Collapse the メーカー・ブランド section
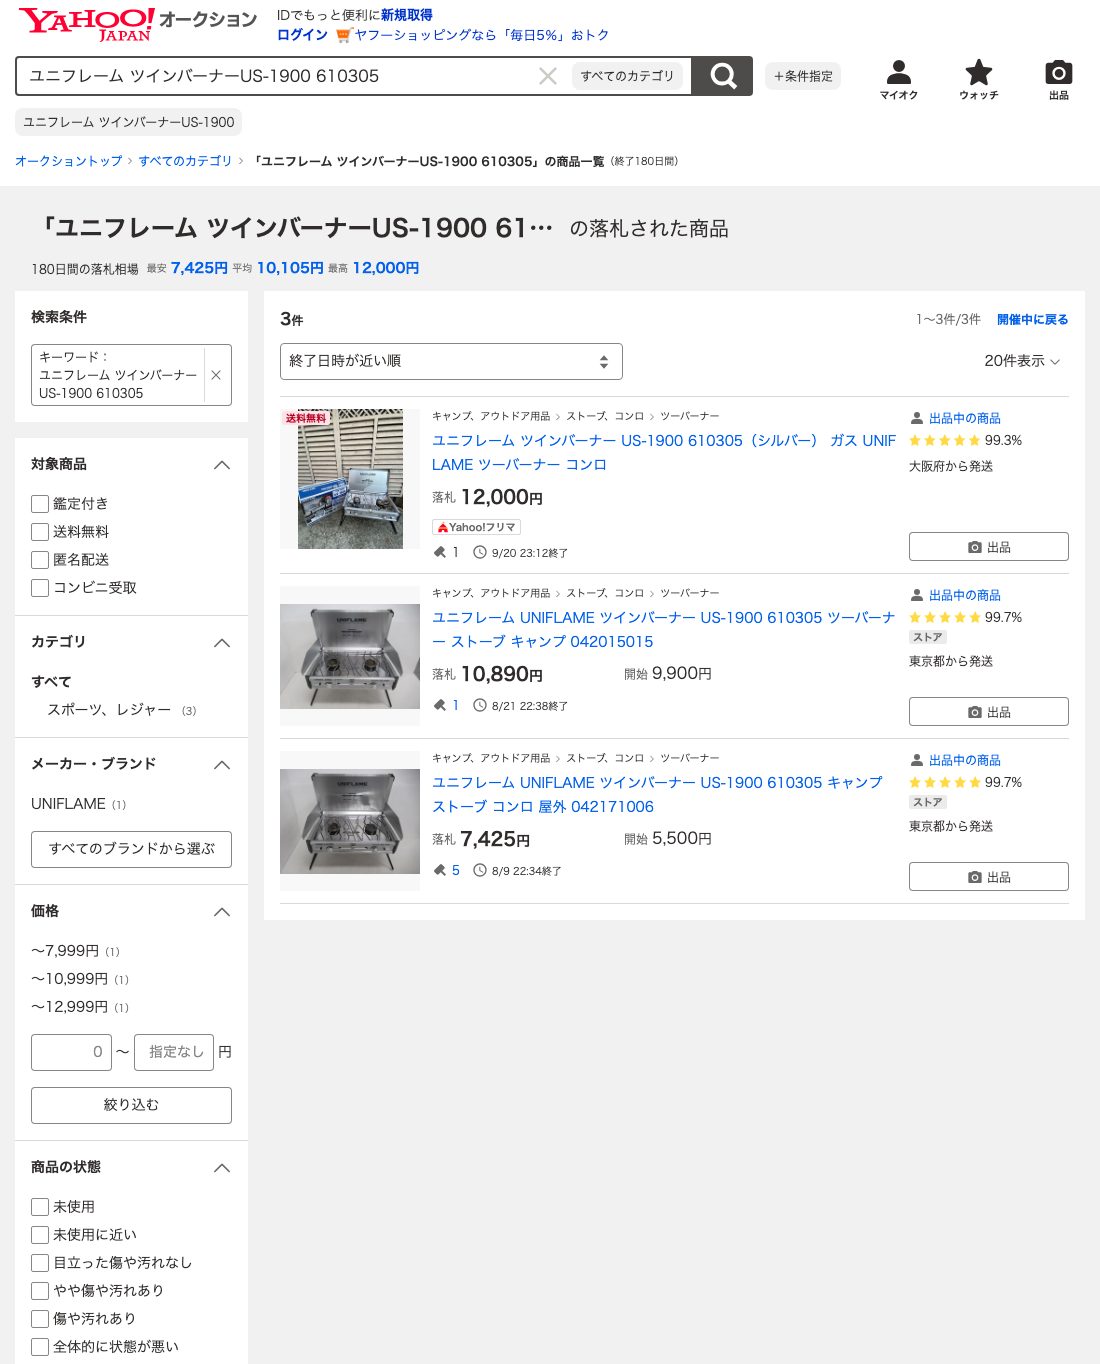The image size is (1100, 1364). pos(222,765)
